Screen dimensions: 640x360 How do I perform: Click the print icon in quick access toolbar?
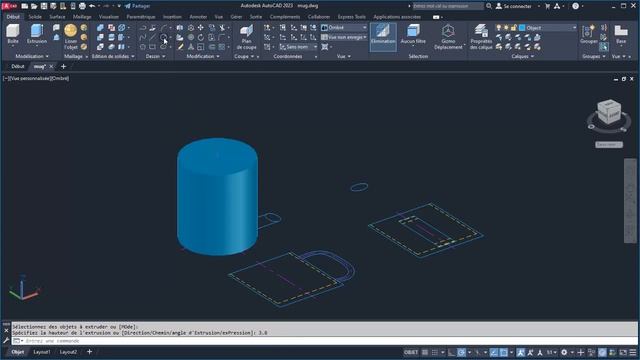[82, 6]
